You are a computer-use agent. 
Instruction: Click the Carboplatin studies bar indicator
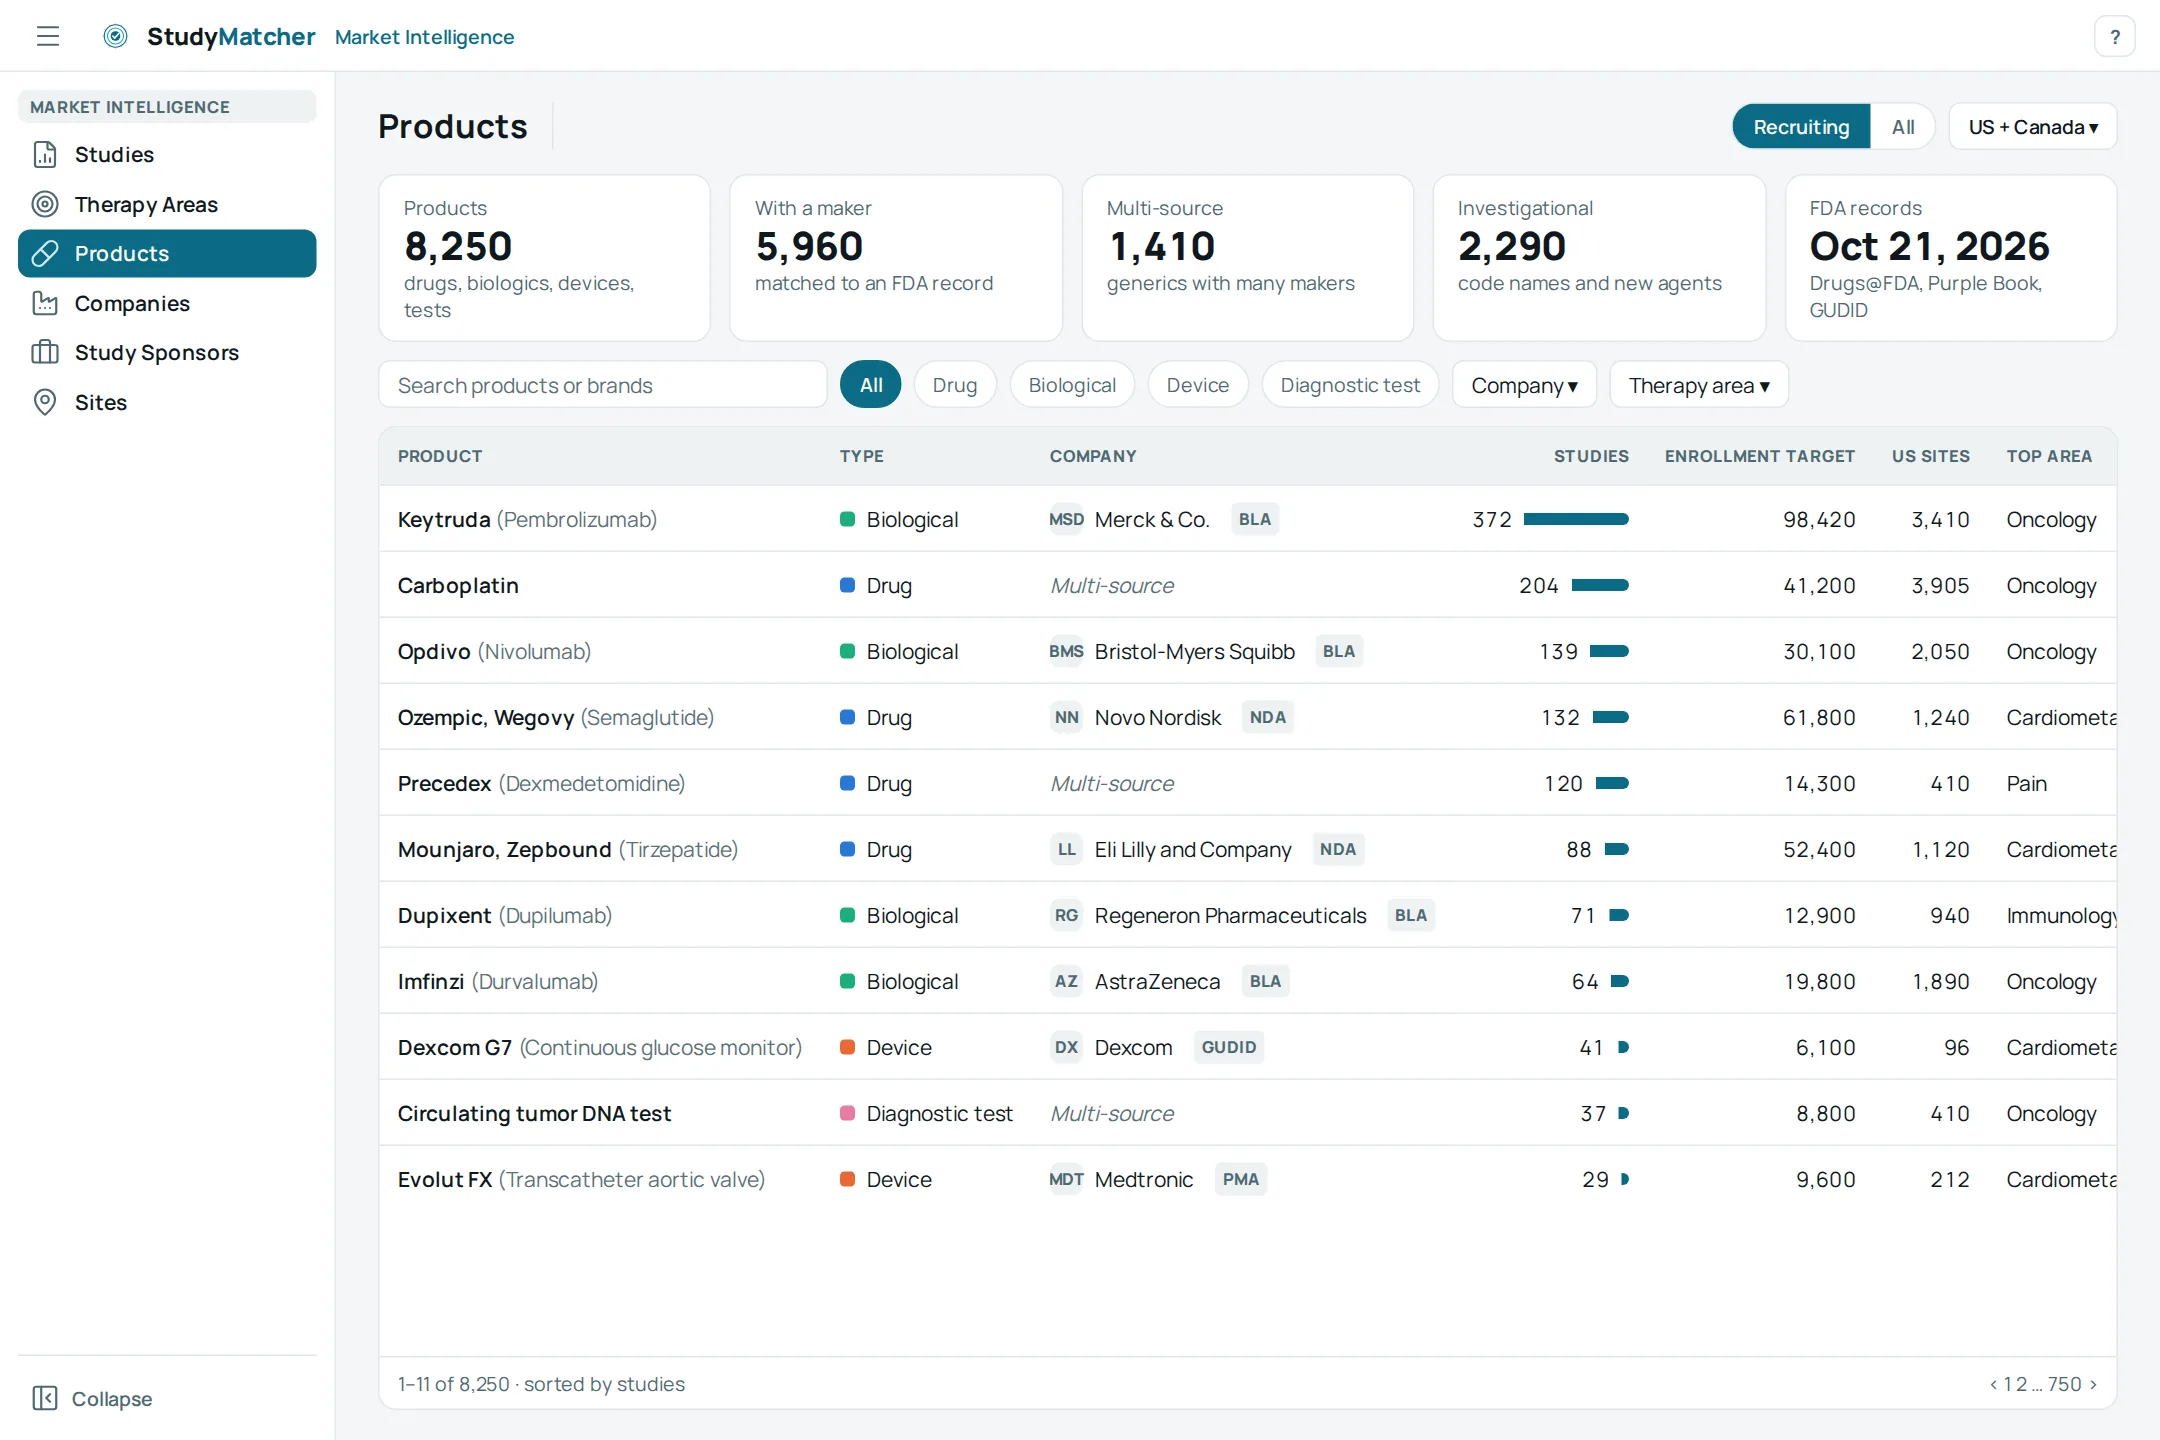1600,585
